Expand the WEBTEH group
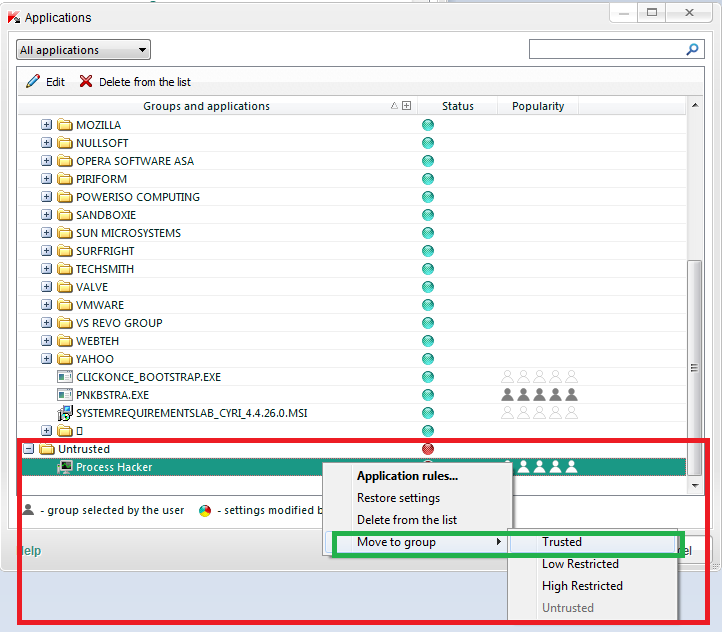The image size is (722, 632). (x=47, y=341)
